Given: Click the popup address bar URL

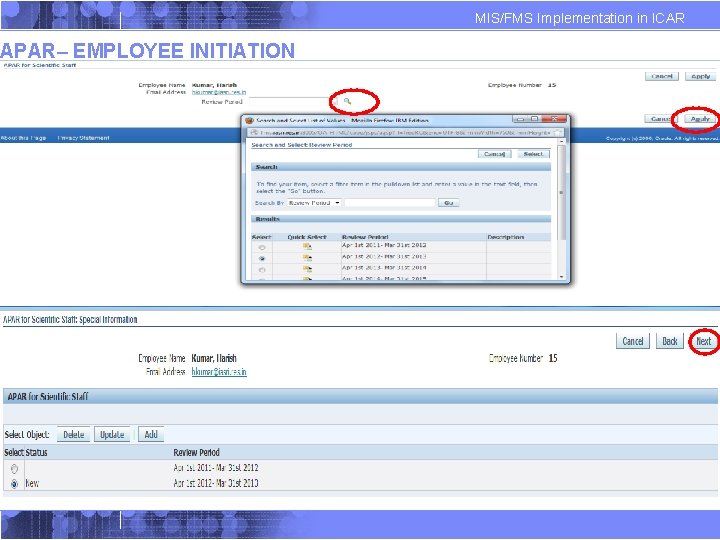Looking at the screenshot, I should (404, 132).
